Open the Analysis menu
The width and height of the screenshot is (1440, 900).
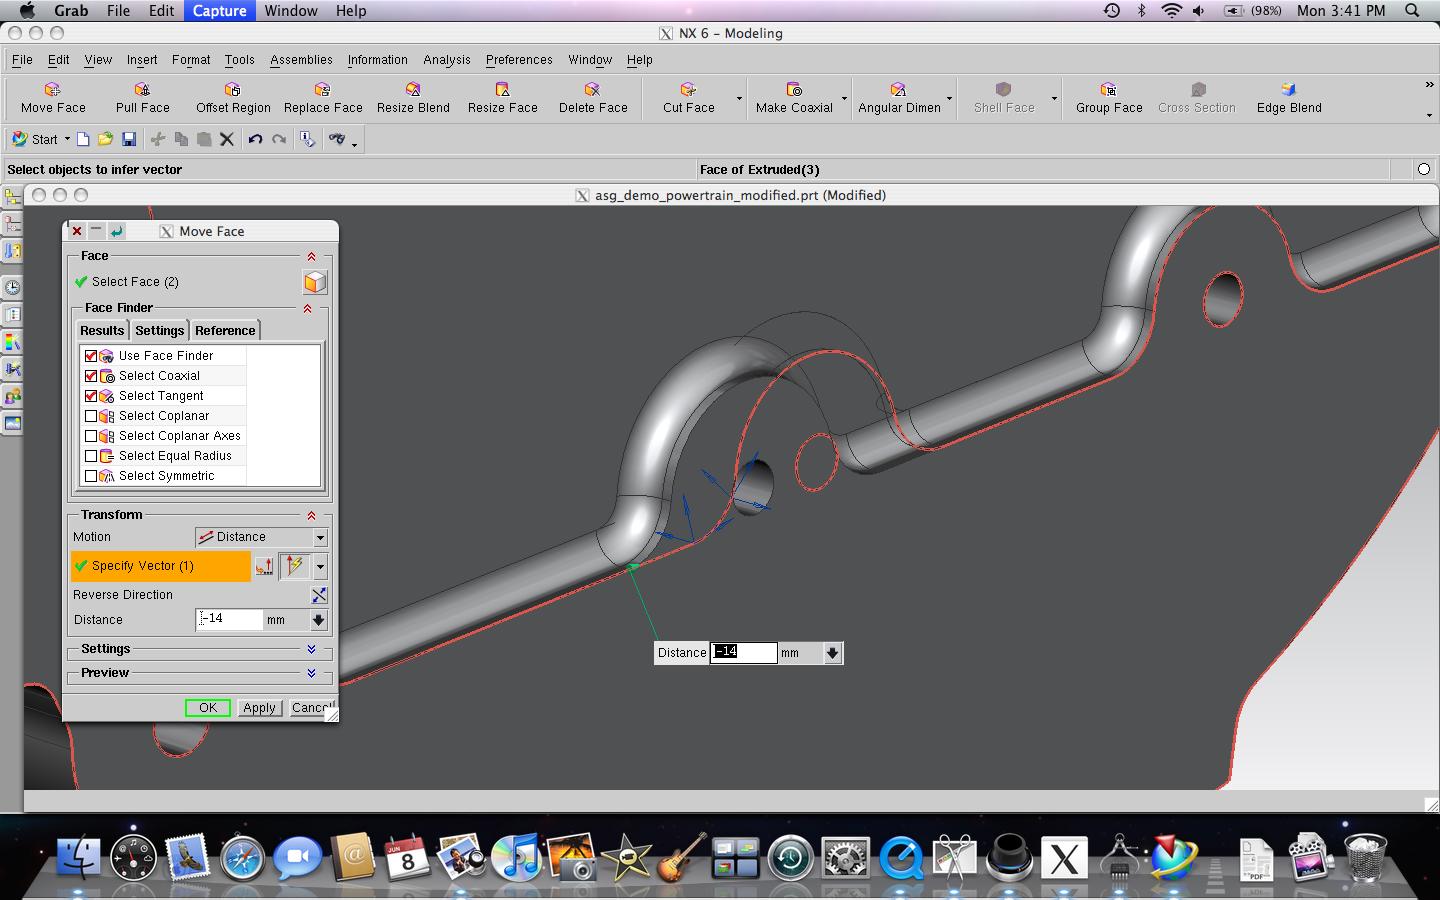point(446,60)
